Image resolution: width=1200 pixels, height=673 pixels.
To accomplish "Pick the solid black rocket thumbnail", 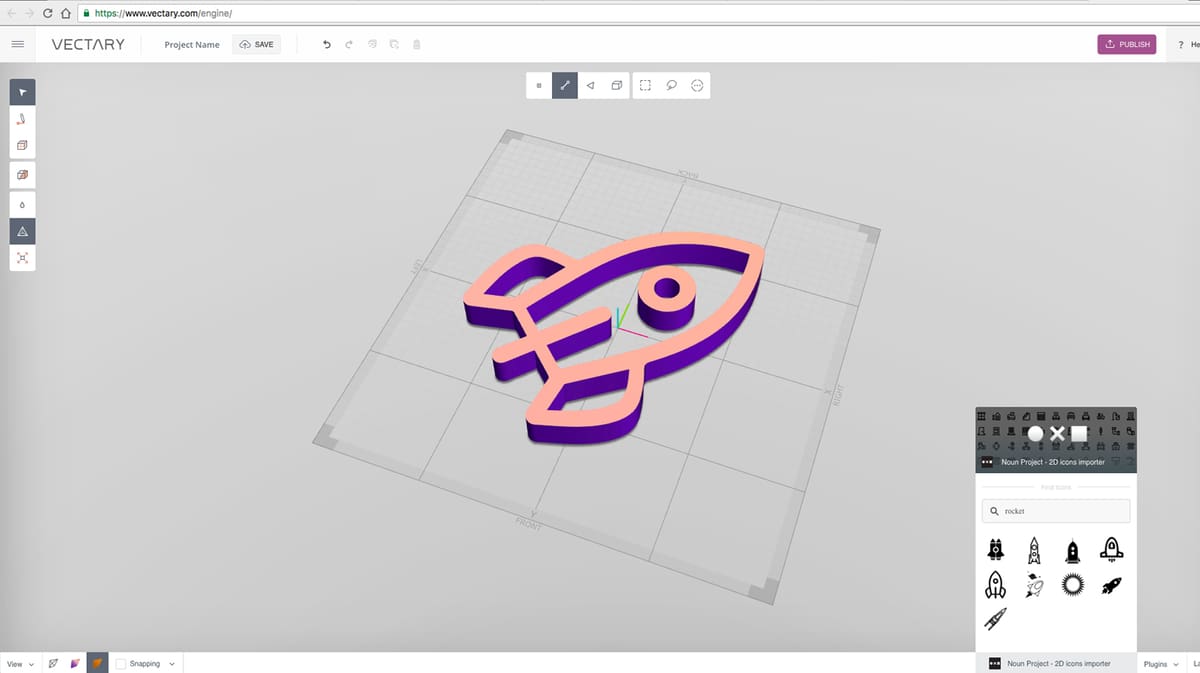I will click(x=1110, y=585).
